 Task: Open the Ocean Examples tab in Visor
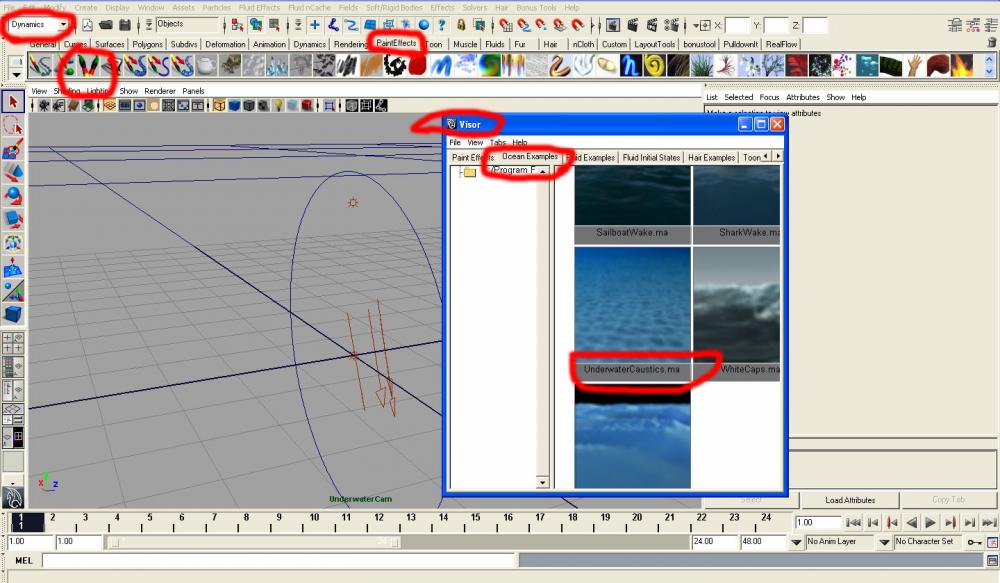point(530,156)
